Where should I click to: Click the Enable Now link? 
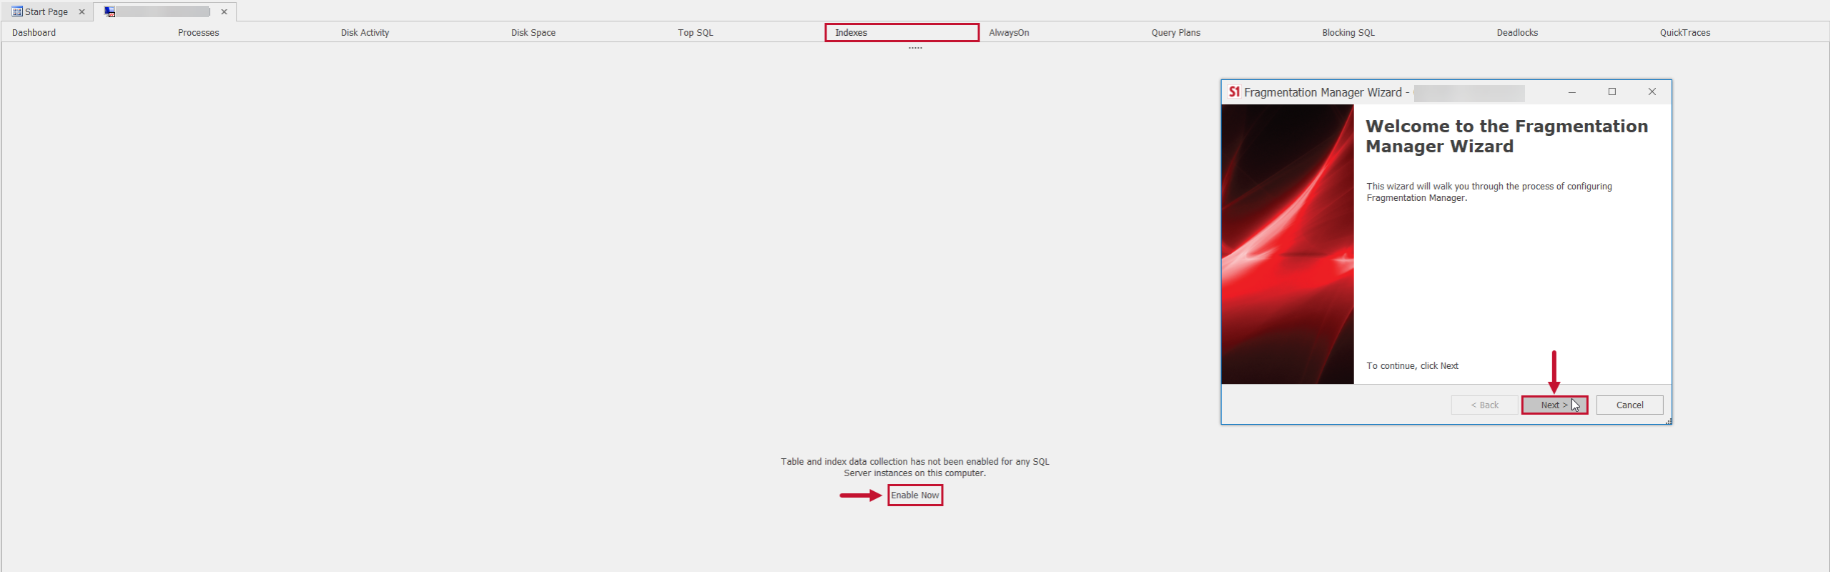(x=915, y=495)
